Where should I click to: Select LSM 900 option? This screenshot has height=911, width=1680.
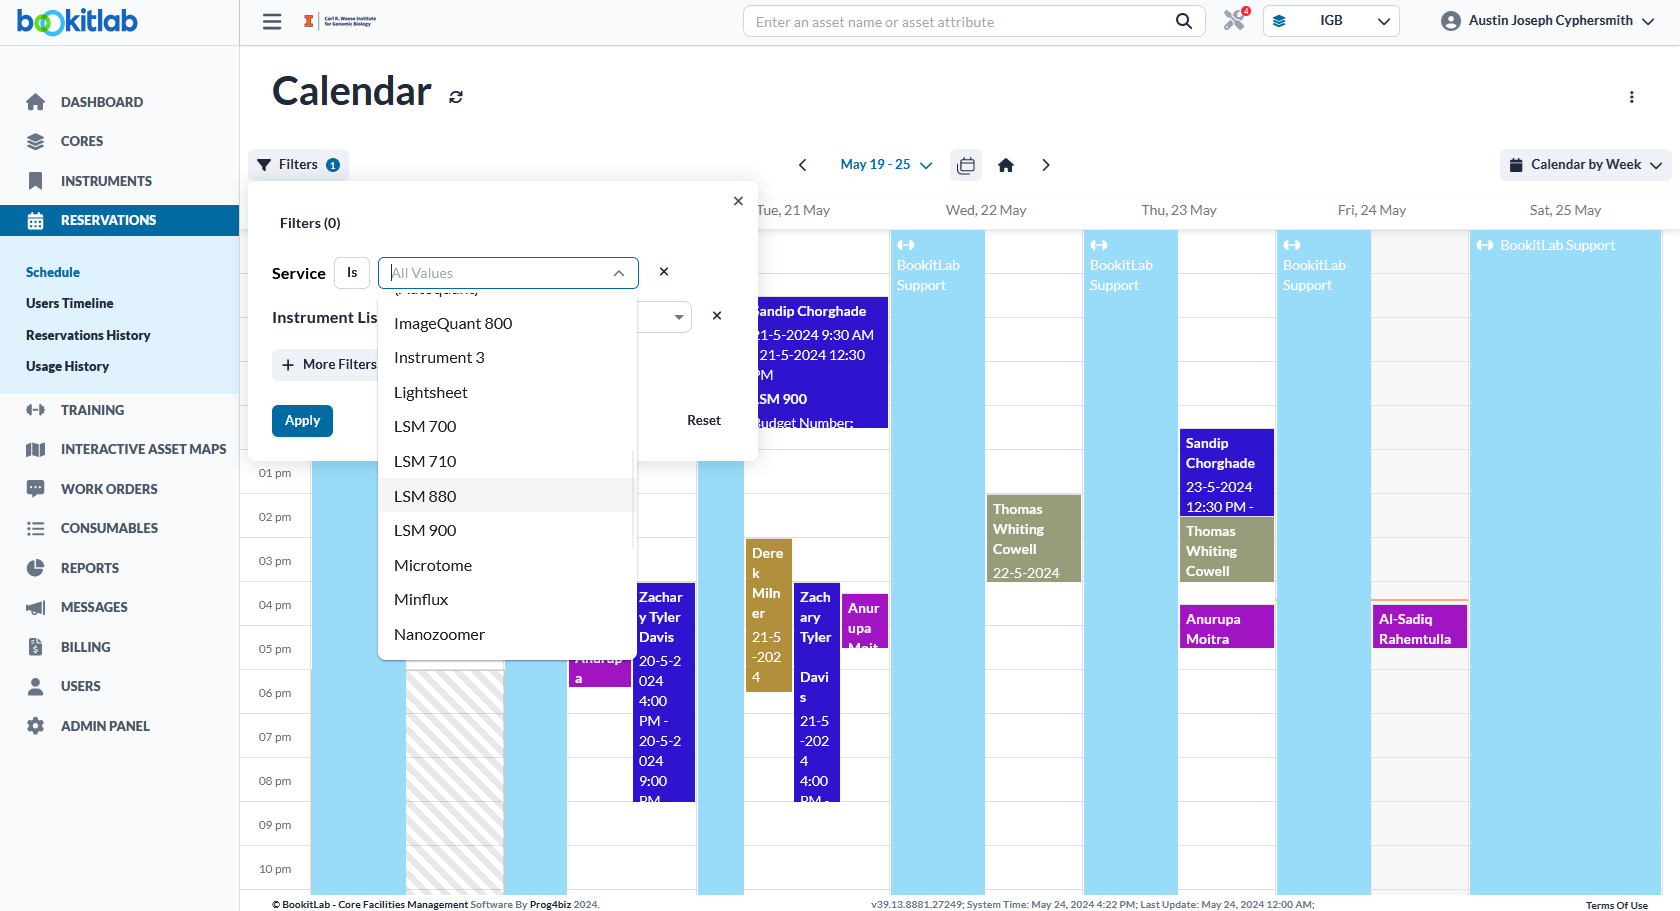point(507,530)
